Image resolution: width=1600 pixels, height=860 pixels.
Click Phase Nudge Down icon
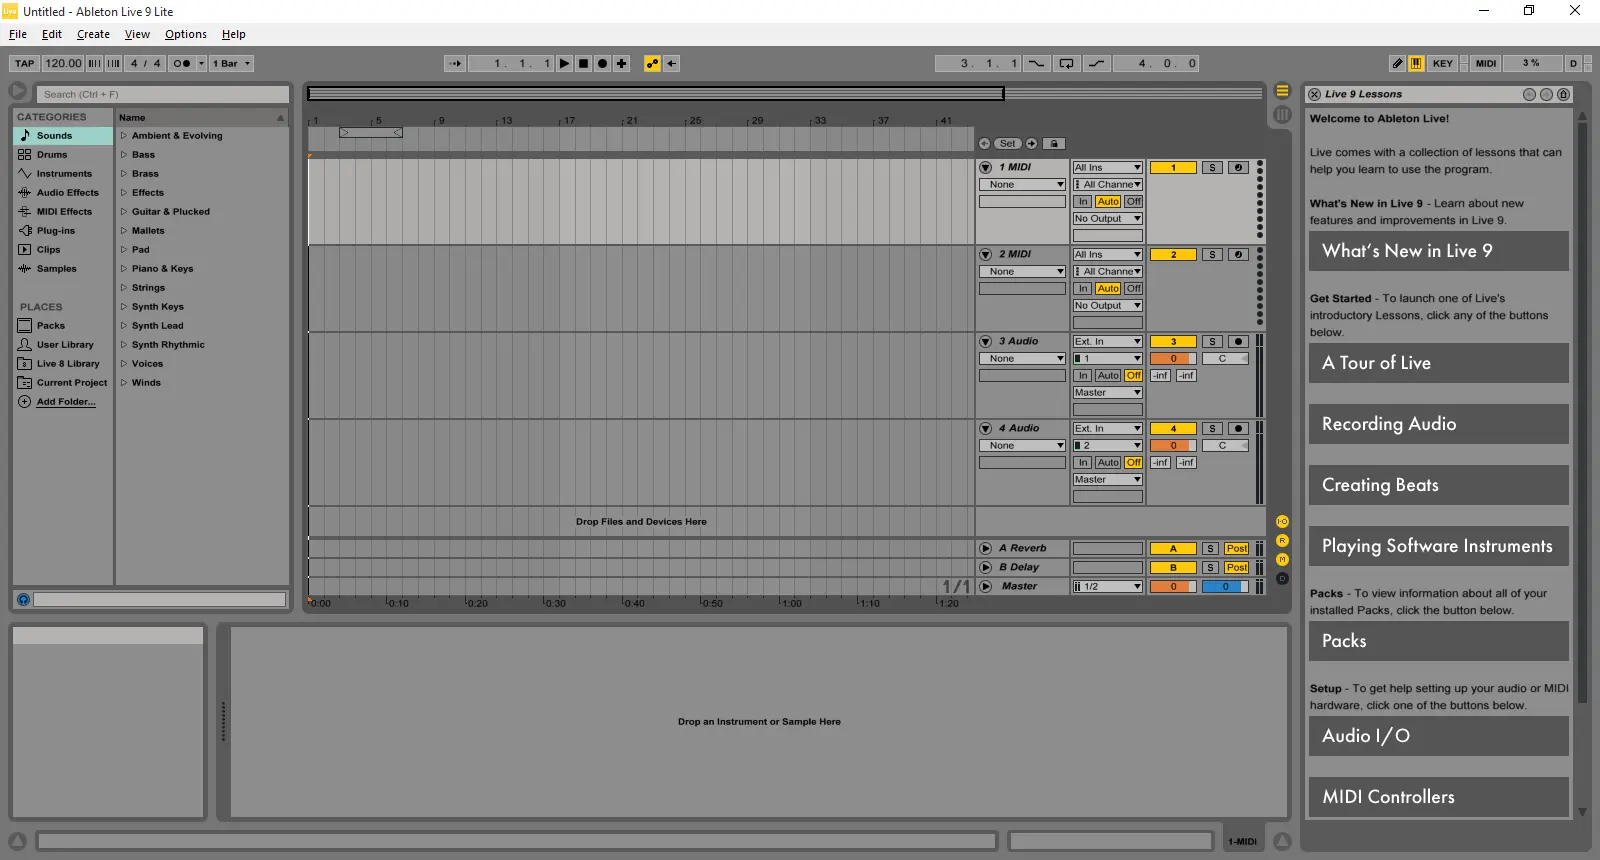pos(95,63)
